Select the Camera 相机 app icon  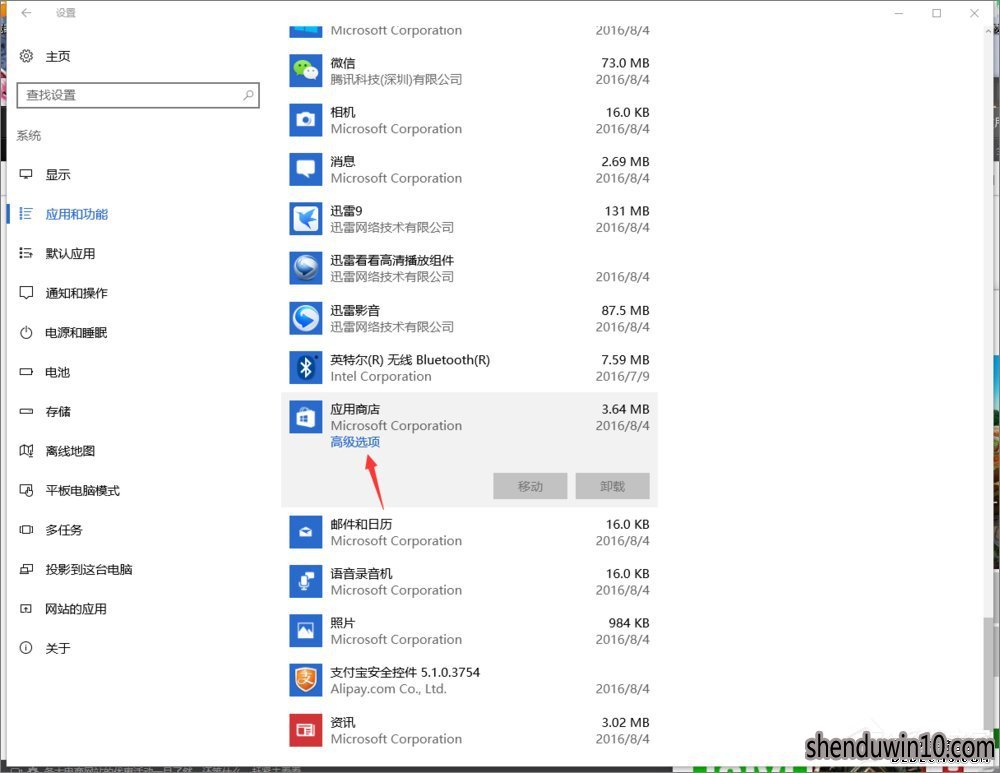coord(305,120)
